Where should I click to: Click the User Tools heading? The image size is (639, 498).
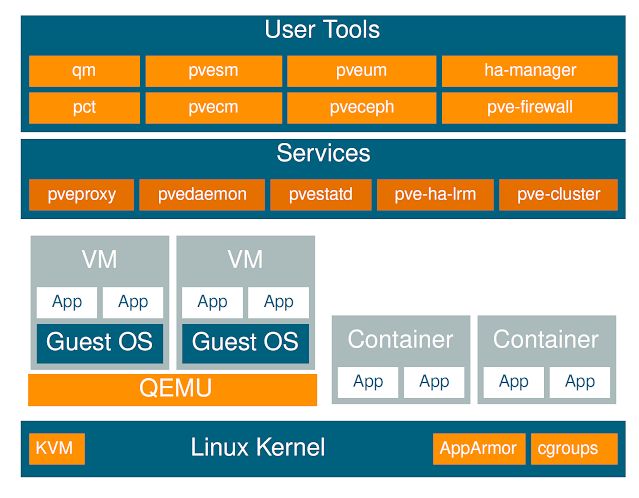pyautogui.click(x=322, y=29)
